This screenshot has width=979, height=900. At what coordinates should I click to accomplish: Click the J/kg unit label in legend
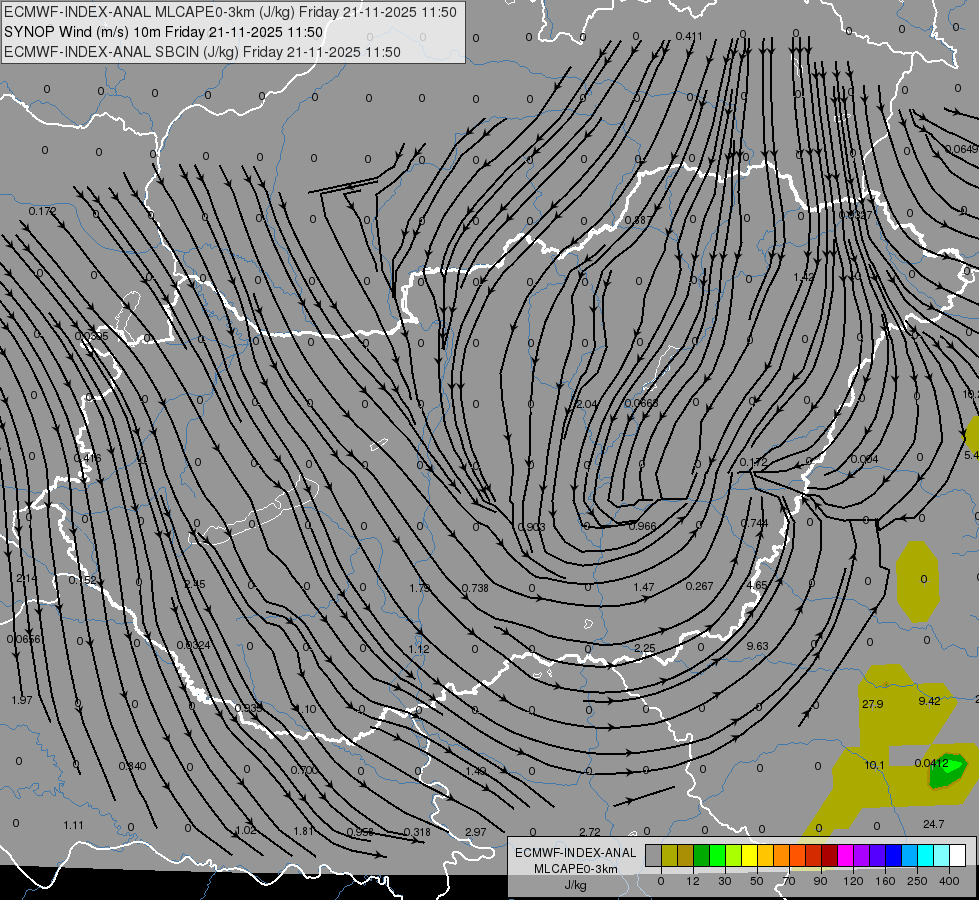coord(576,885)
